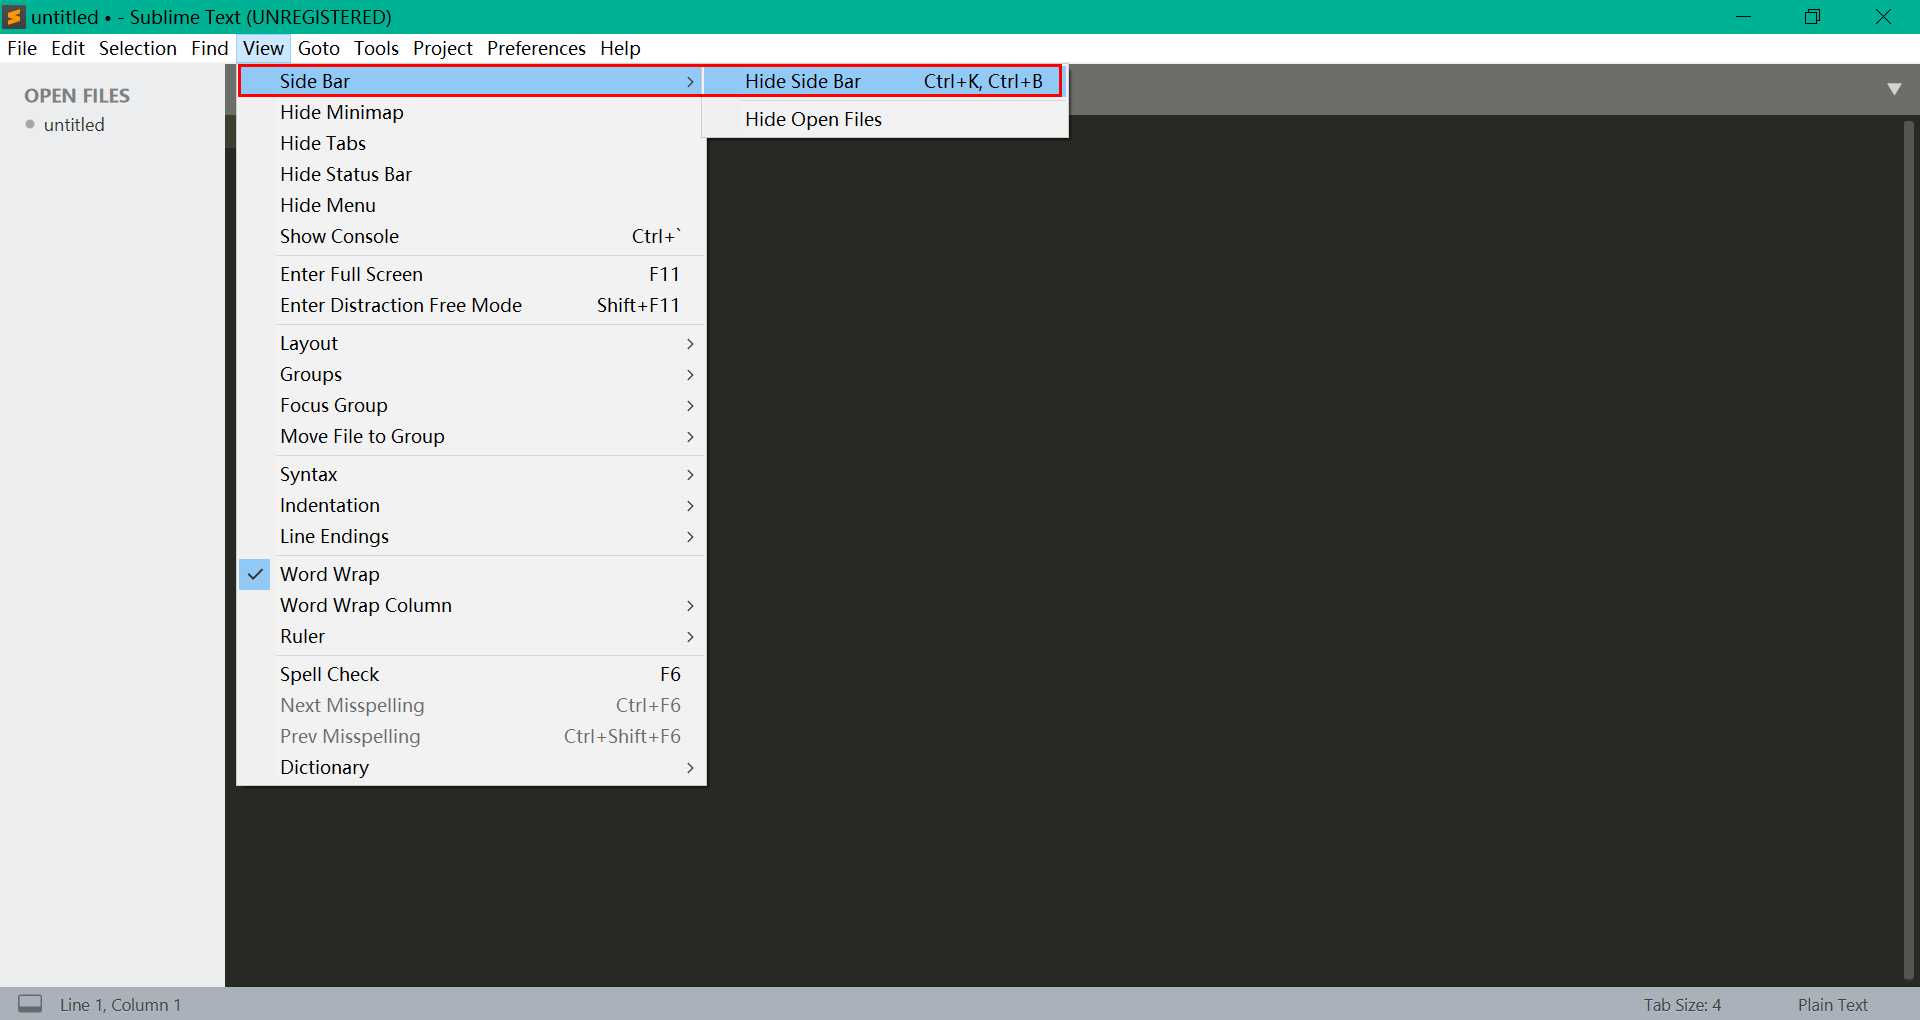The image size is (1920, 1020).
Task: Expand the Indentation submenu
Action: click(x=471, y=505)
